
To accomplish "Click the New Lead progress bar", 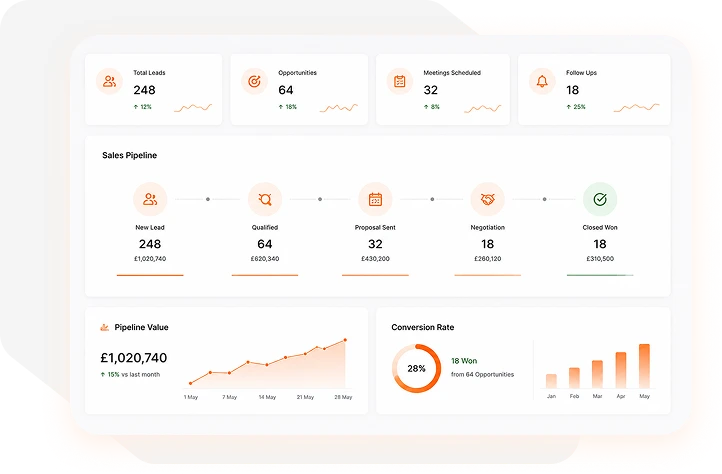I will pyautogui.click(x=150, y=275).
